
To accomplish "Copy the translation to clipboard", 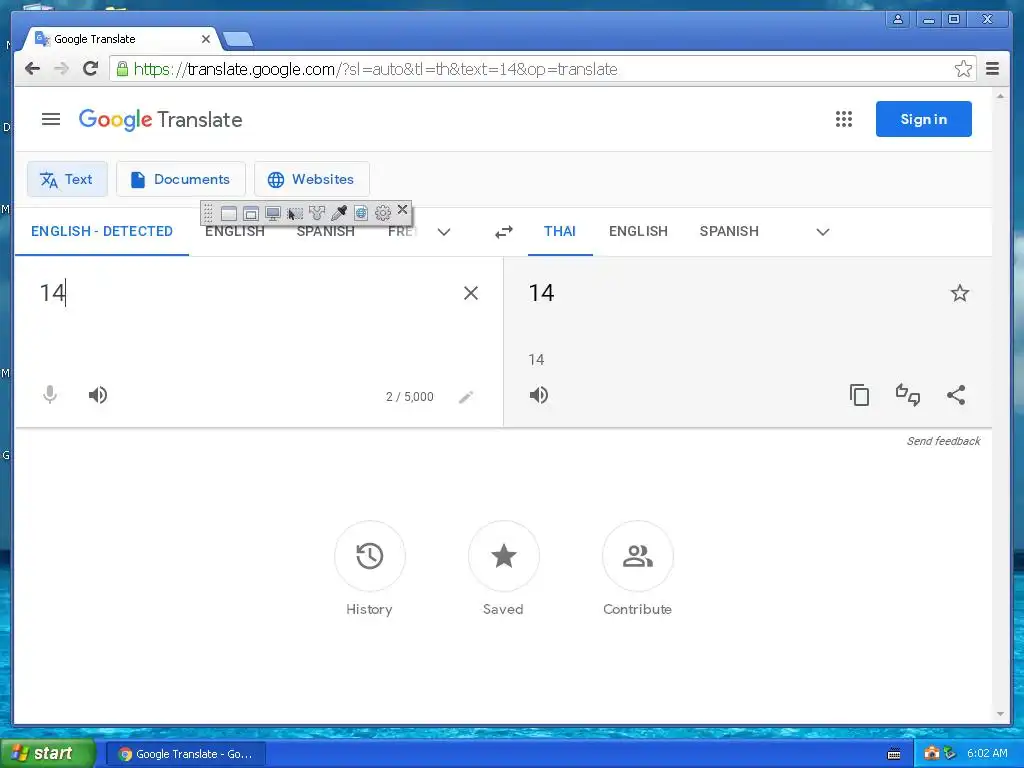I will (859, 395).
